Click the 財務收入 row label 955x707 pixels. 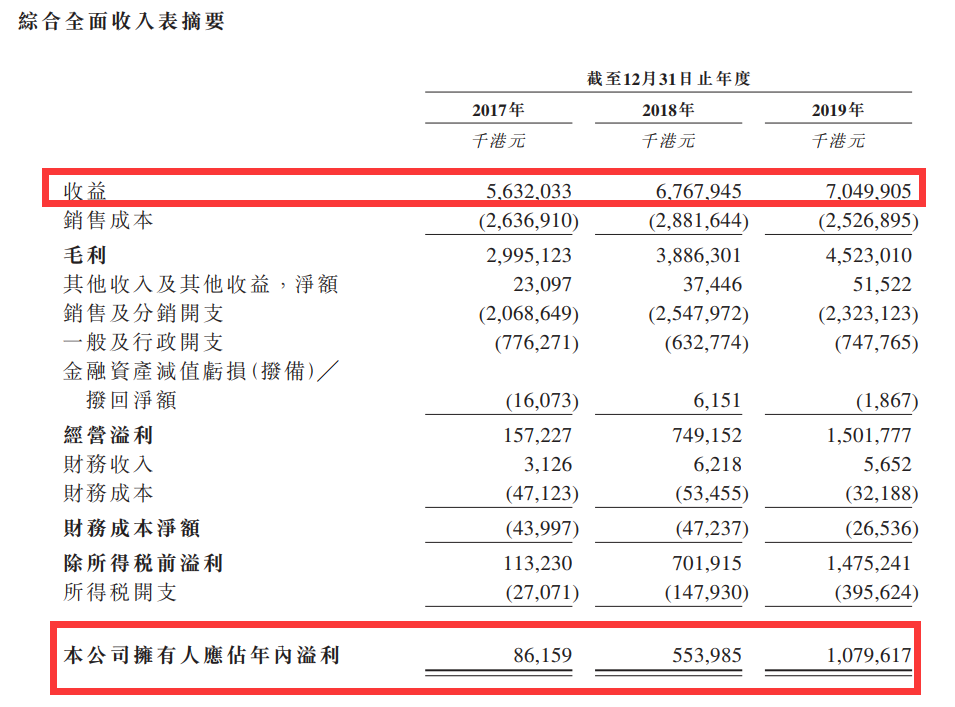[x=108, y=464]
